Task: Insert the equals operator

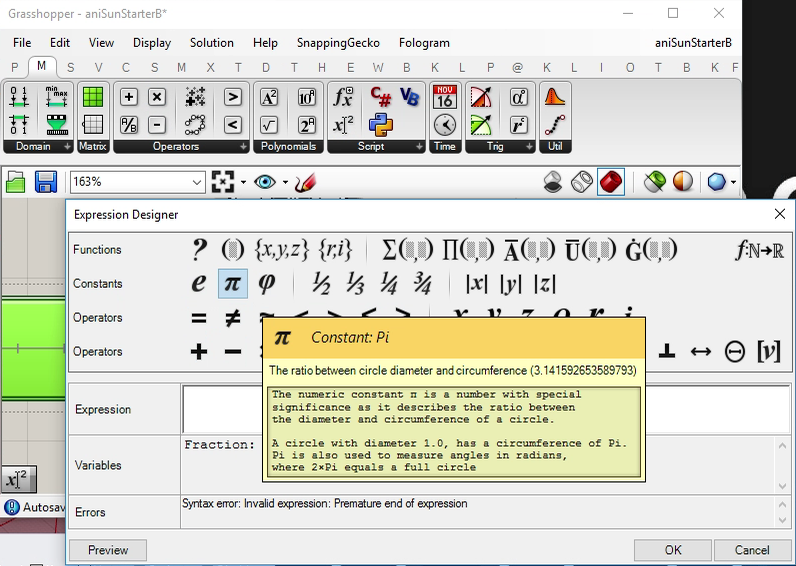Action: click(x=199, y=318)
